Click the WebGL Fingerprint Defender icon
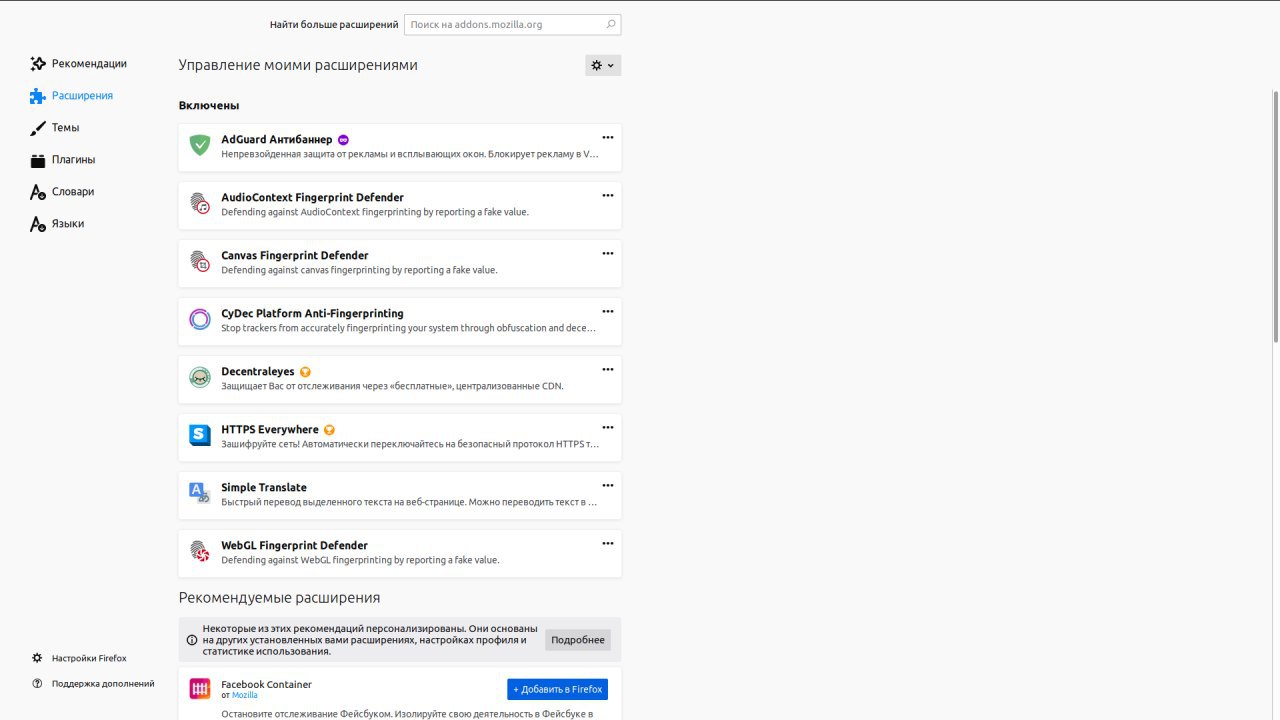Image resolution: width=1280 pixels, height=720 pixels. pos(200,551)
